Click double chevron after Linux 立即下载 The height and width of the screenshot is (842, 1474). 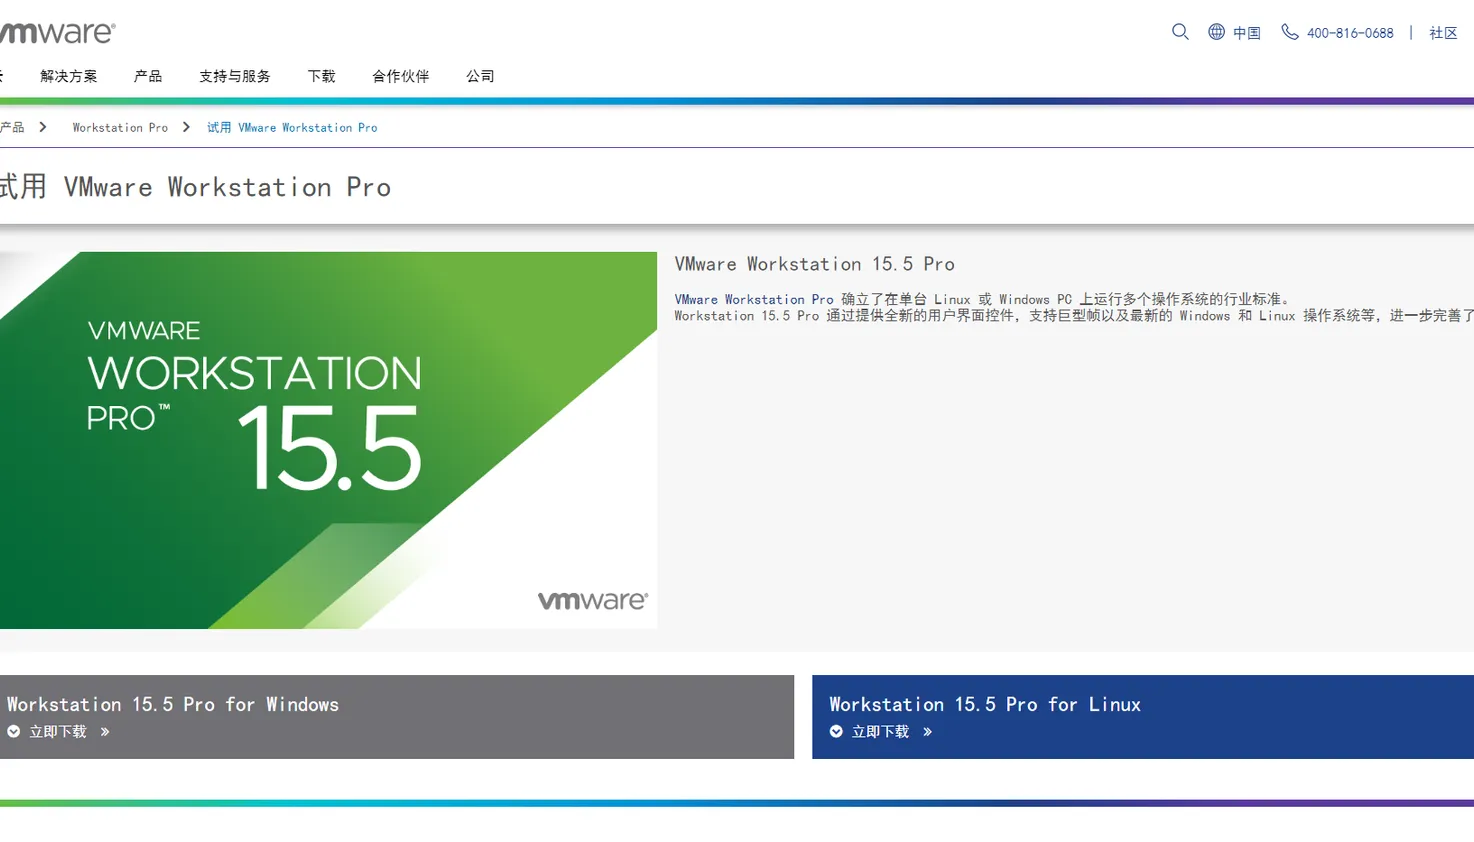[927, 732]
